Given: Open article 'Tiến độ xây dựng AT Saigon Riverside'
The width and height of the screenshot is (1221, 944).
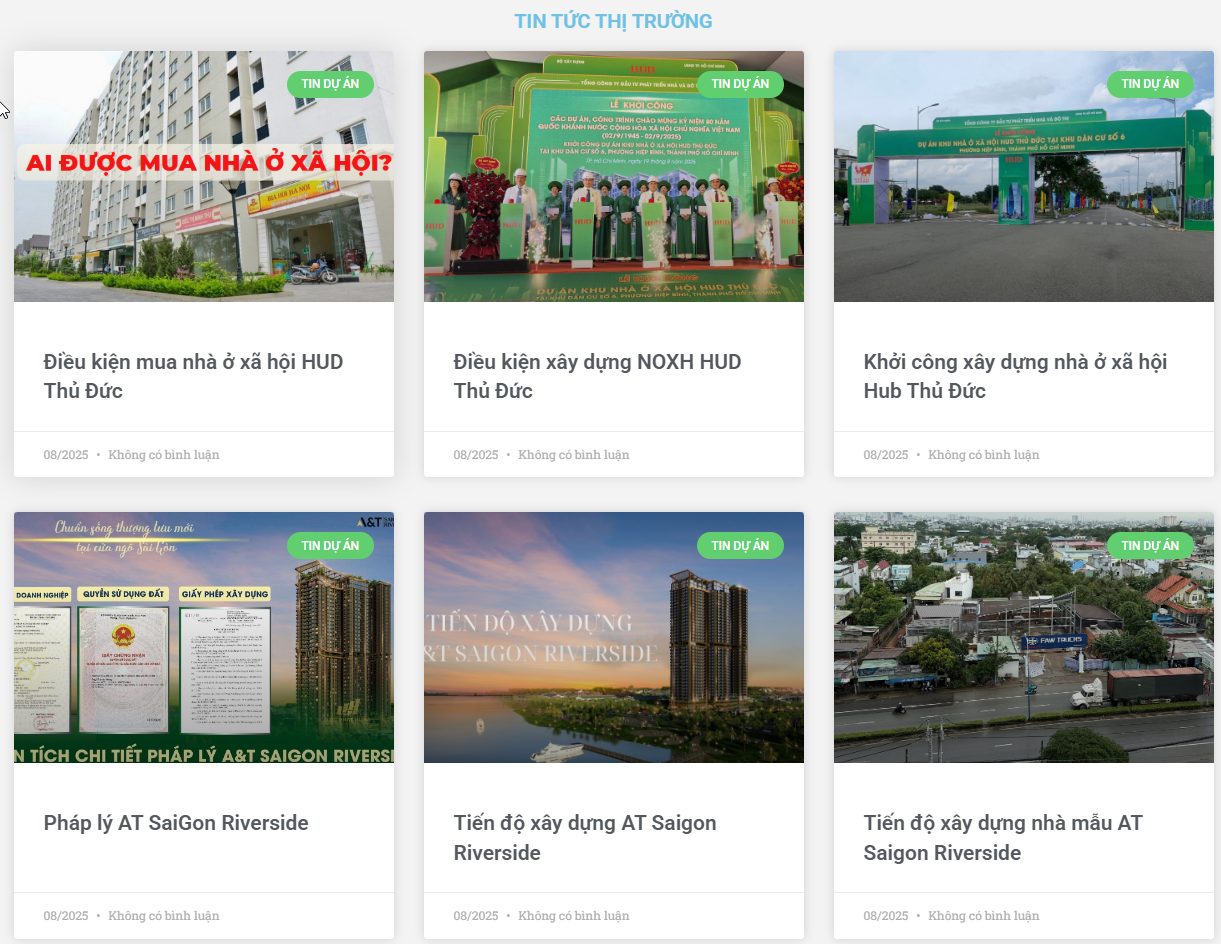Looking at the screenshot, I should pos(585,838).
